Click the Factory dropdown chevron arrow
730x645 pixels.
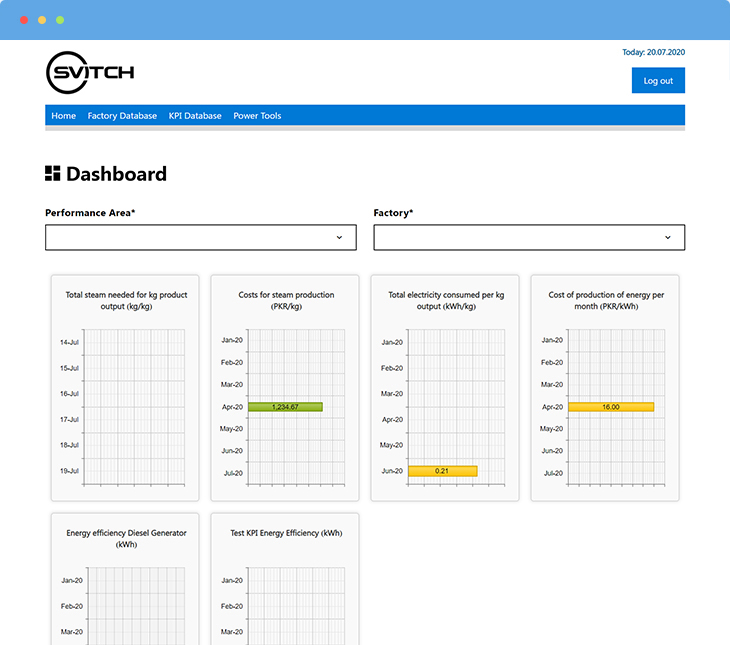point(667,237)
